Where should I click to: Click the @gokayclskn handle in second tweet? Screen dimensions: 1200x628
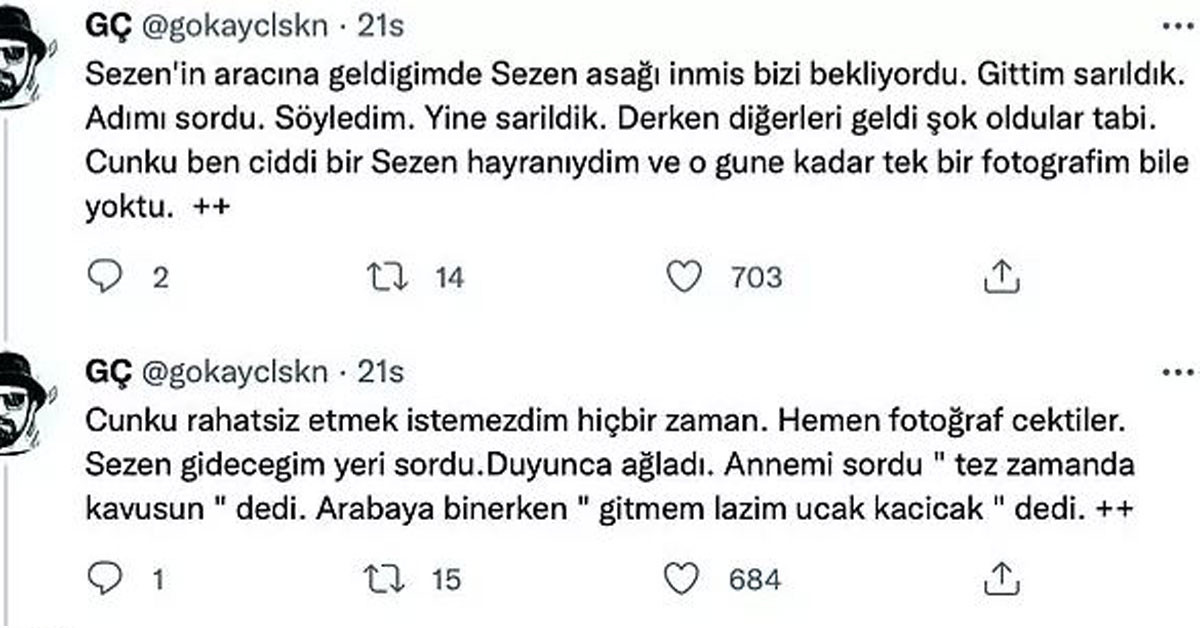(236, 372)
